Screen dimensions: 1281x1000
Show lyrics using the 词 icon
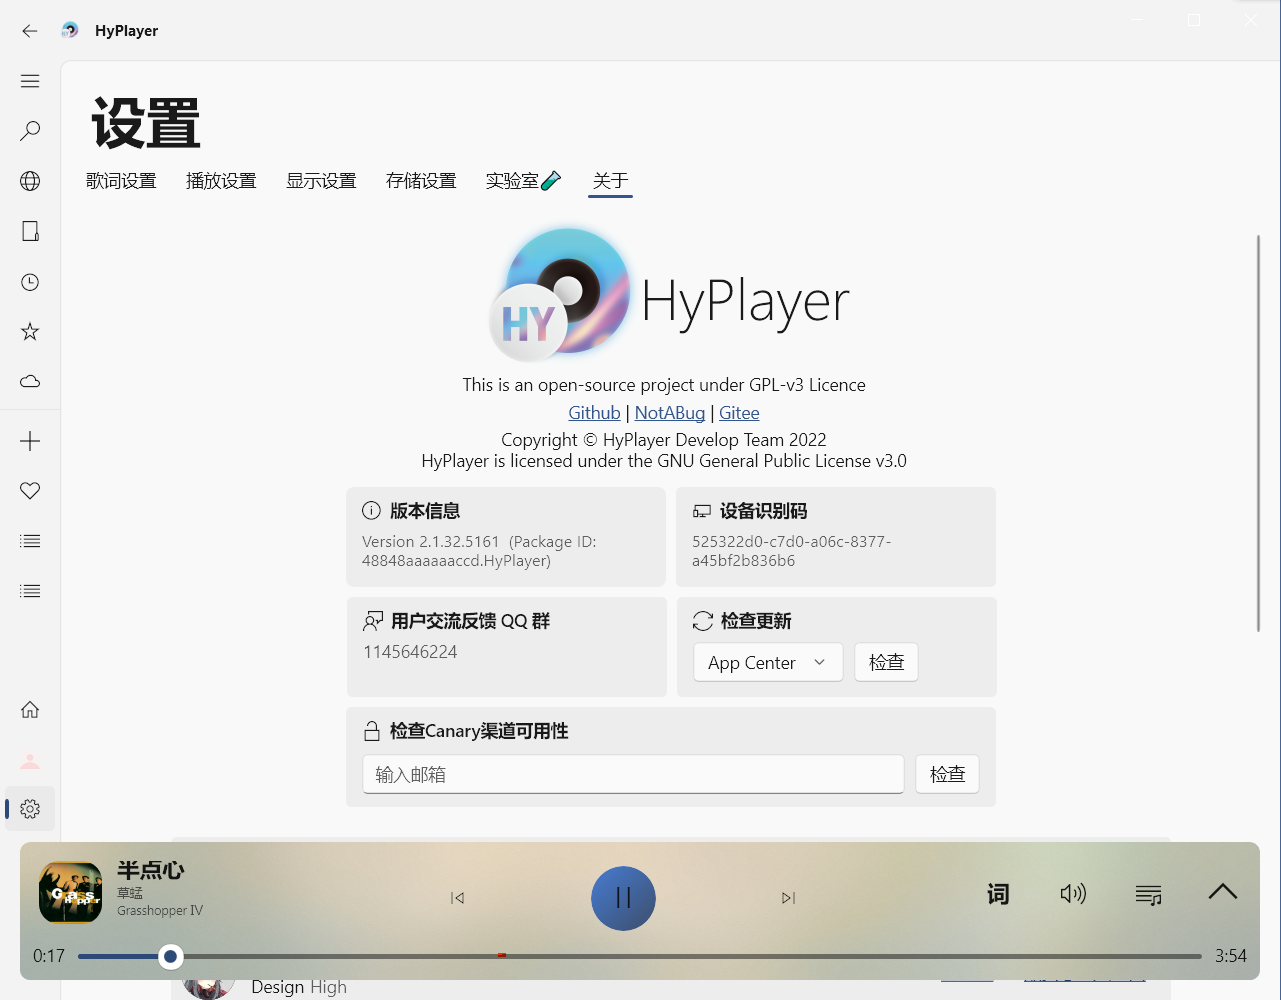[x=997, y=894]
